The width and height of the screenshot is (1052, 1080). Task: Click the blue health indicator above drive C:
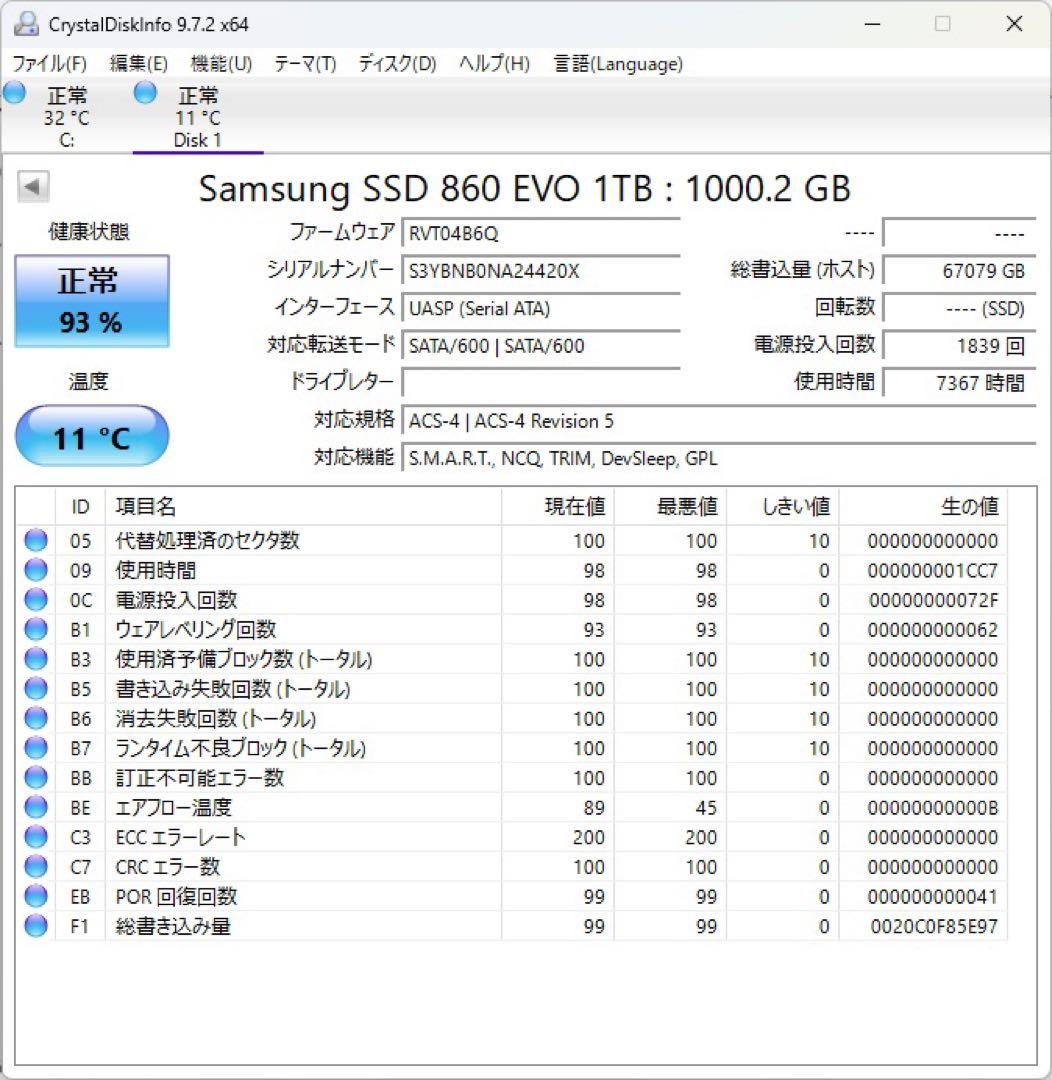[x=14, y=92]
